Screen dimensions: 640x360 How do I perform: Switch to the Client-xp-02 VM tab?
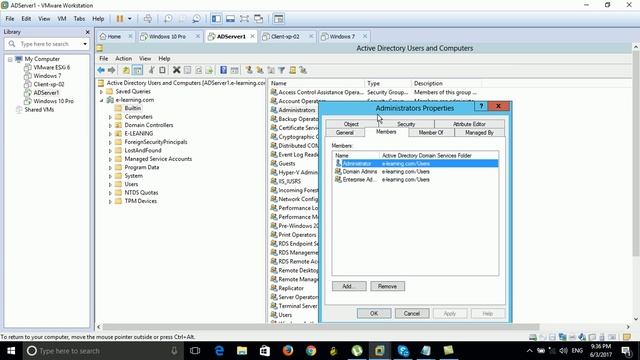pyautogui.click(x=288, y=36)
